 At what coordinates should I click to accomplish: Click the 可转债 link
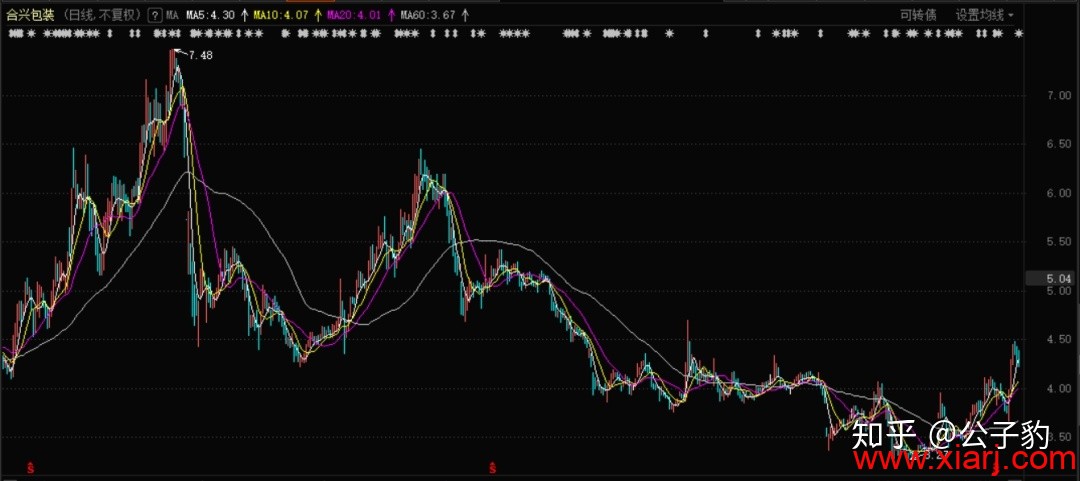pyautogui.click(x=918, y=14)
